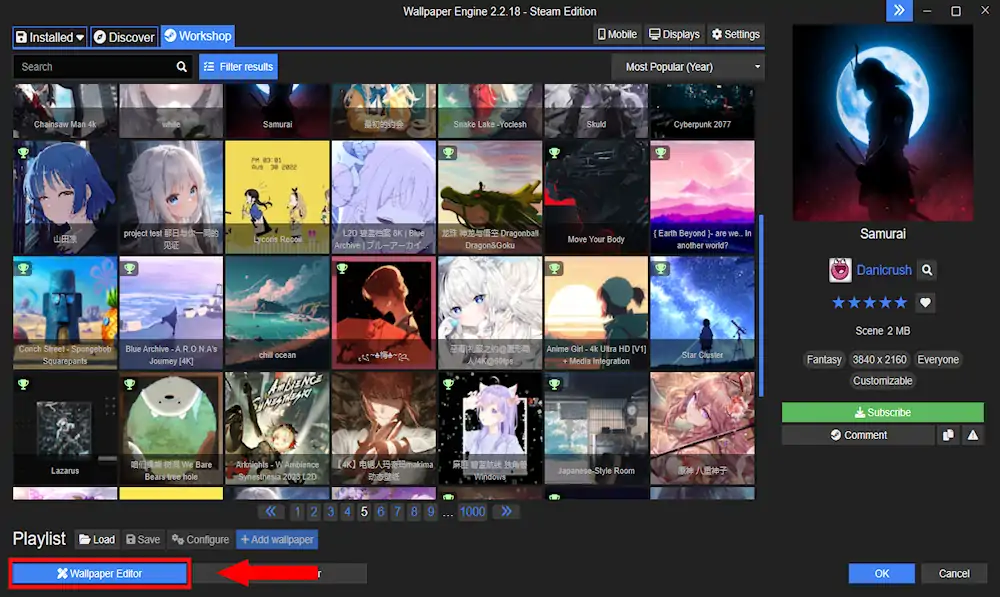Click the wallpaper list scrollbar

[x=761, y=306]
